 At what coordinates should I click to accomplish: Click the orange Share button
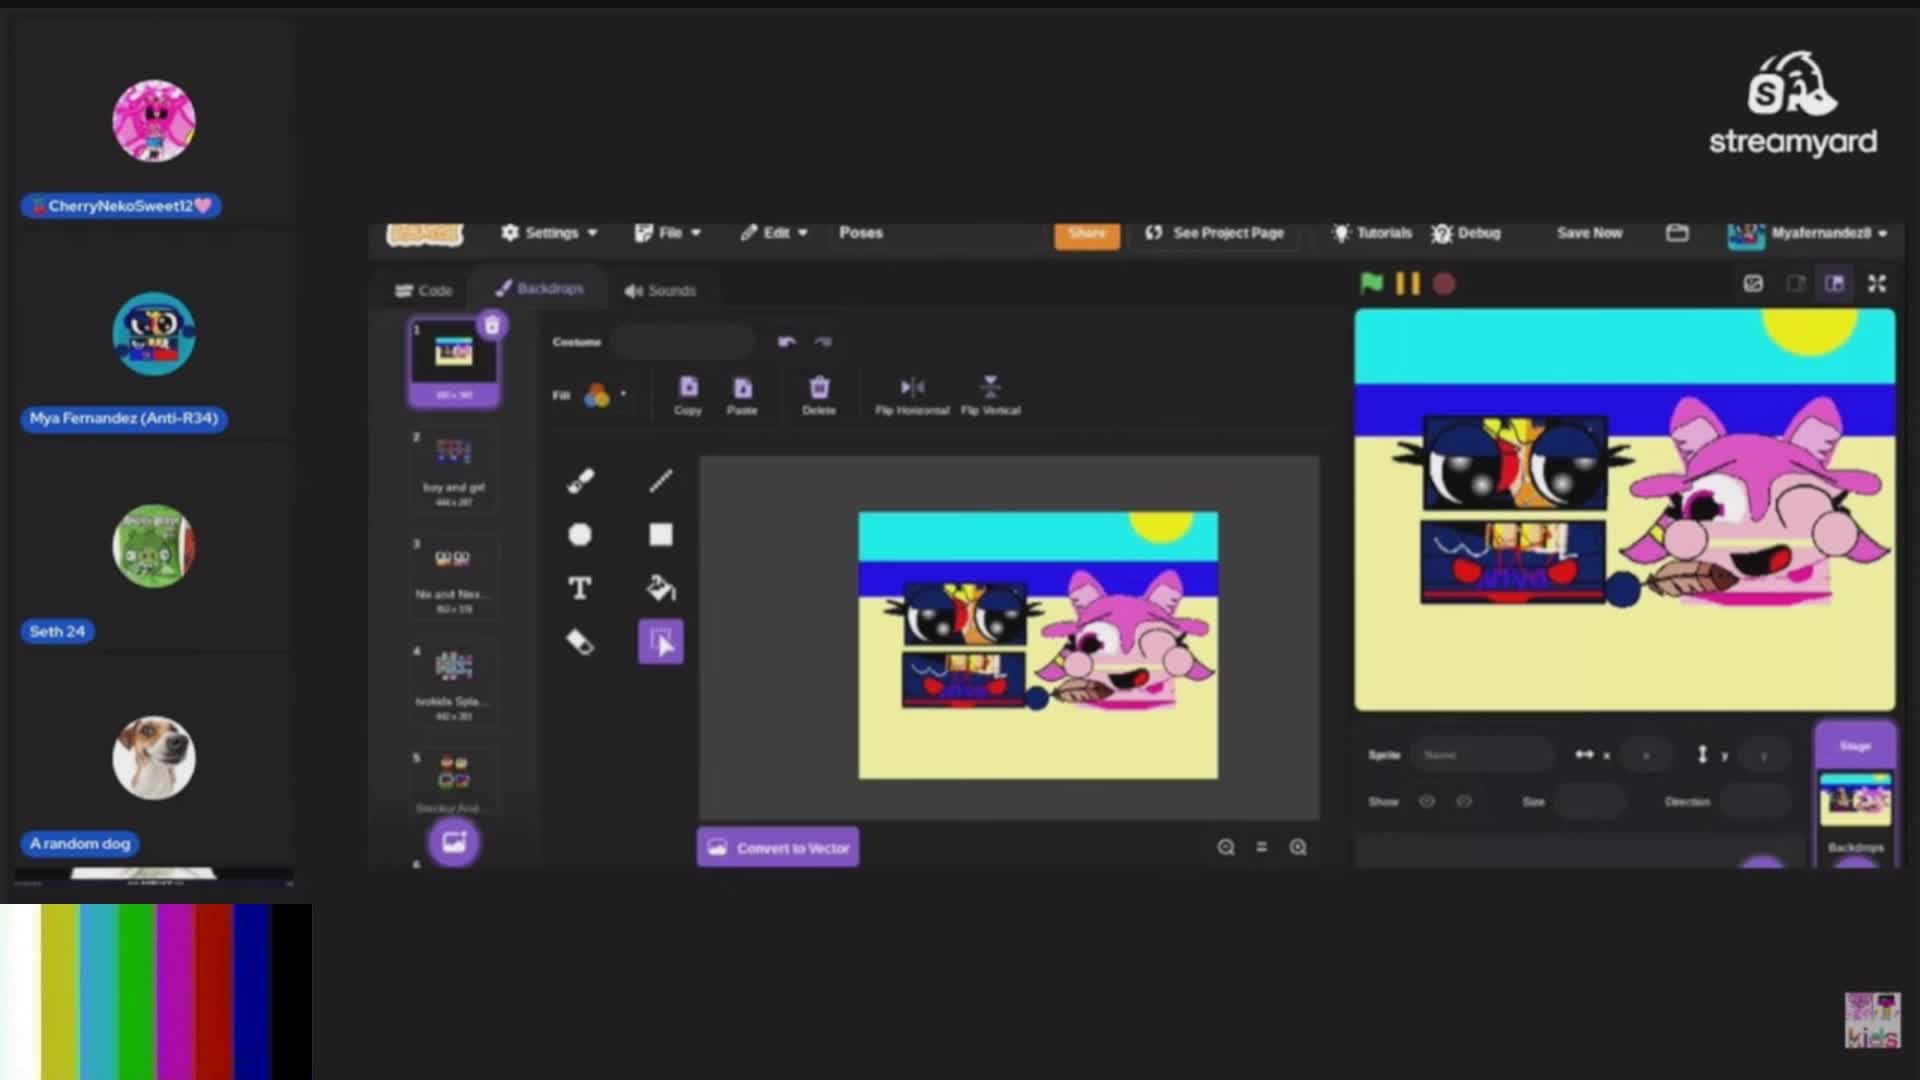pos(1087,234)
